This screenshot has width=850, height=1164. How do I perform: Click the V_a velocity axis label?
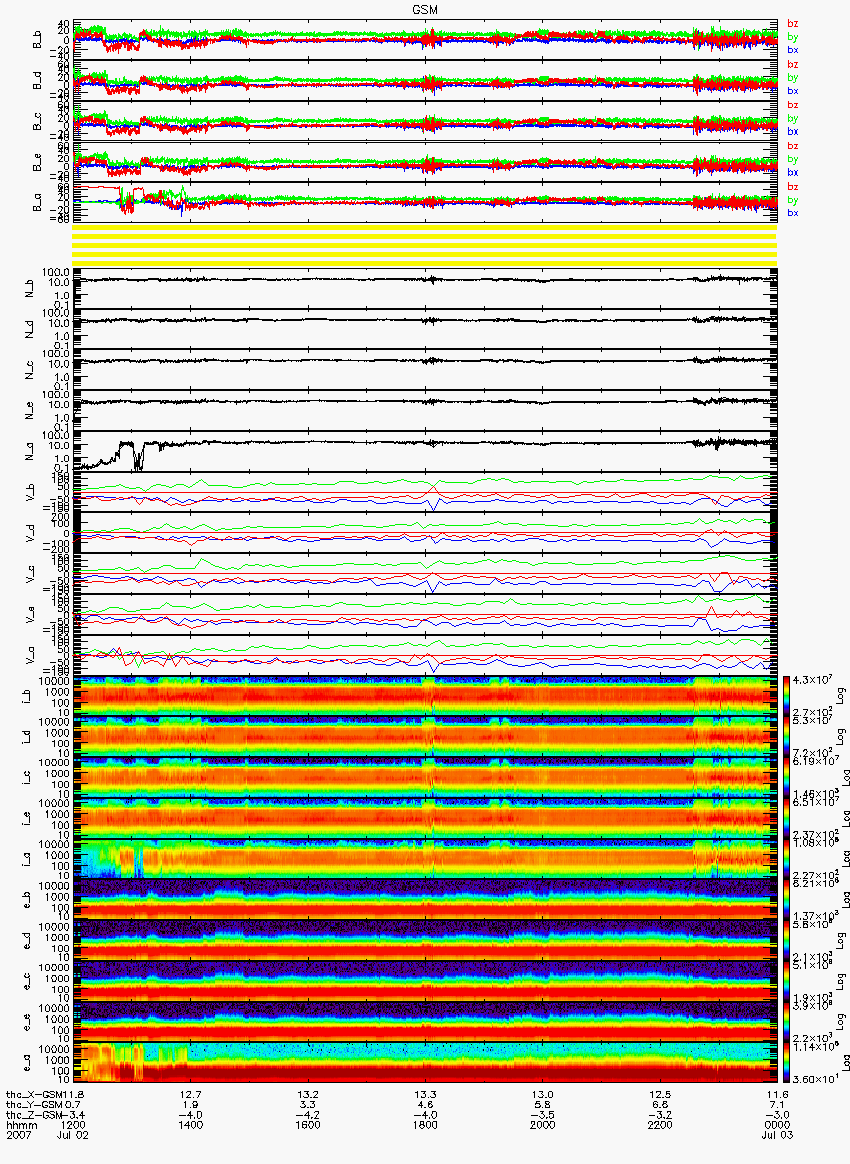(x=30, y=655)
